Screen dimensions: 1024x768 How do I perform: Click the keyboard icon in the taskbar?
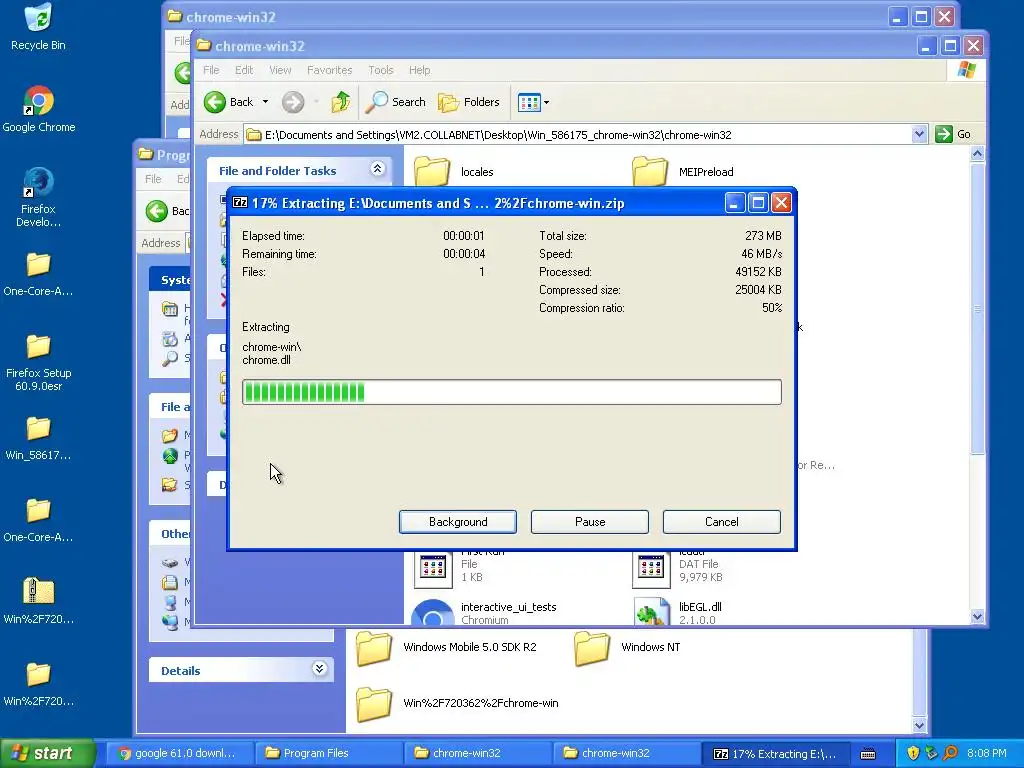point(868,754)
